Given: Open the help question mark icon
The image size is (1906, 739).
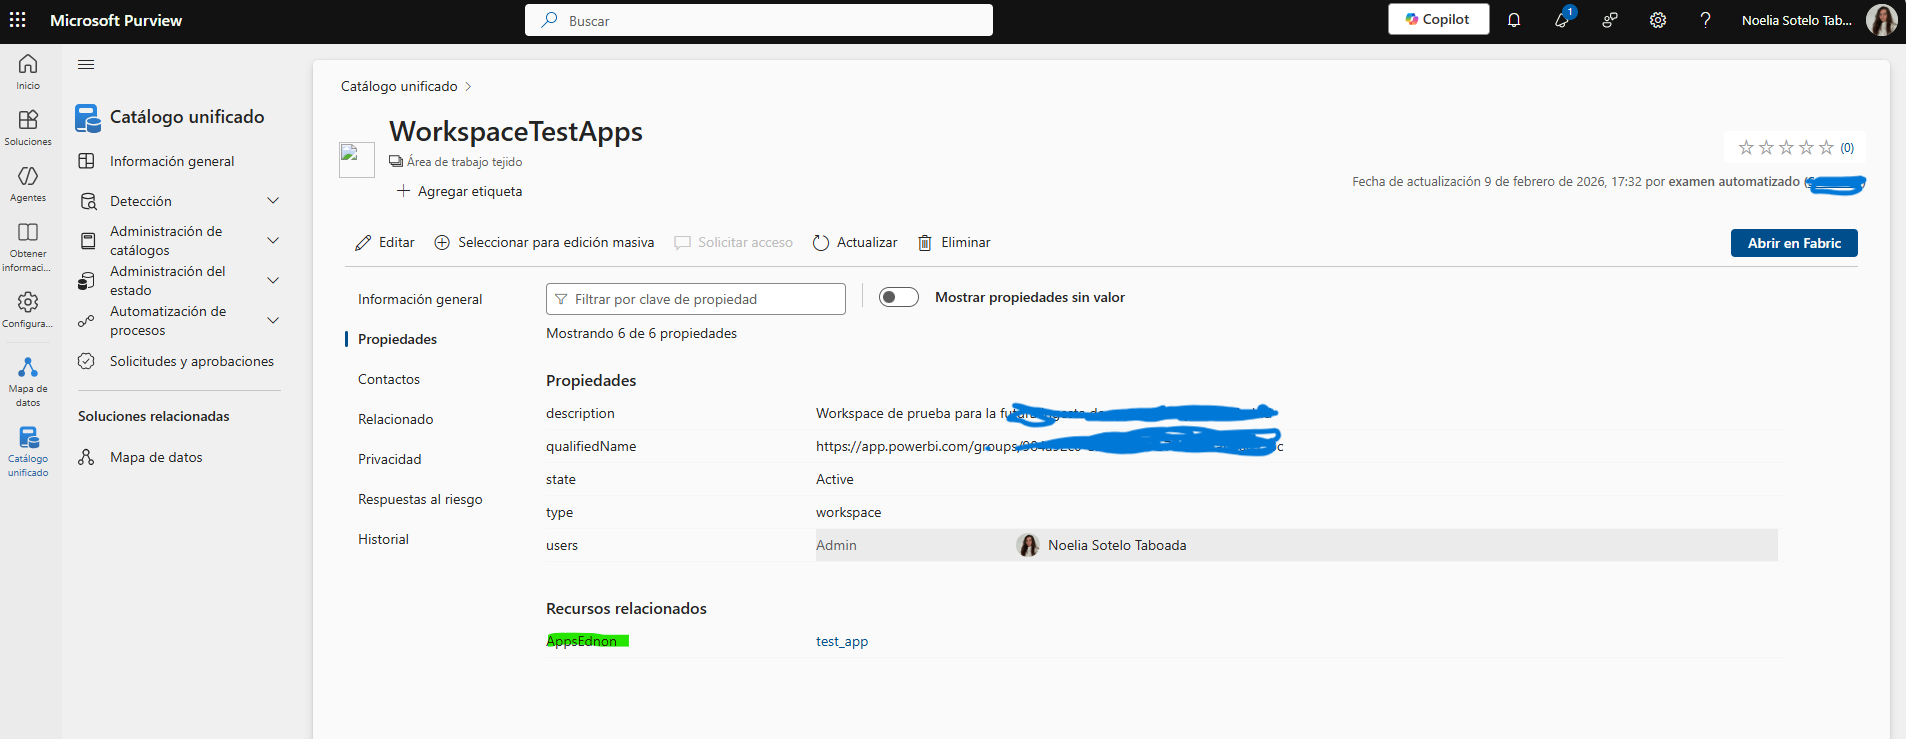Looking at the screenshot, I should pyautogui.click(x=1706, y=20).
